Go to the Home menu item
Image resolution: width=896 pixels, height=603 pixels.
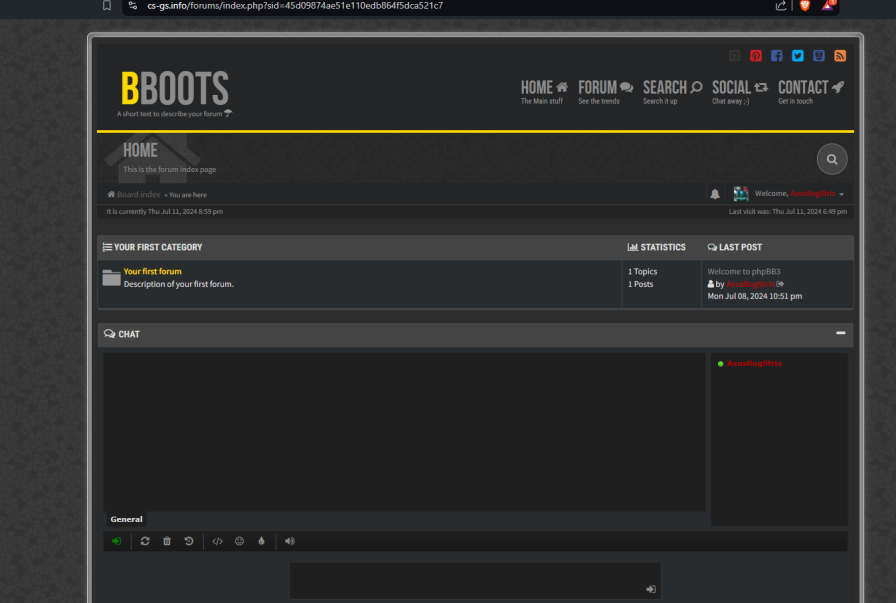click(x=545, y=92)
